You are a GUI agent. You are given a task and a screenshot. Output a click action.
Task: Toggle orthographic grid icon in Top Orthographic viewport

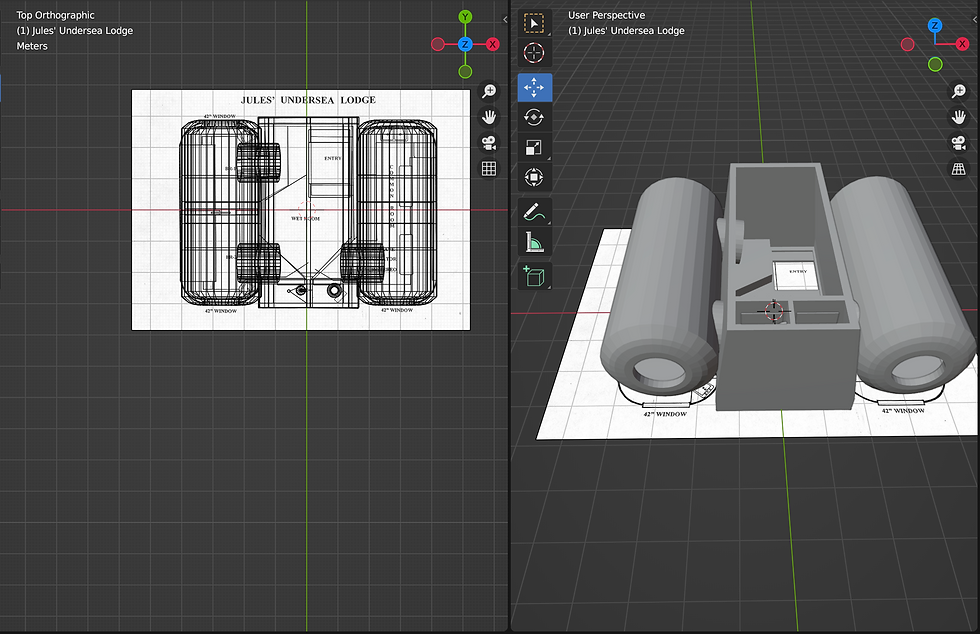tap(489, 169)
